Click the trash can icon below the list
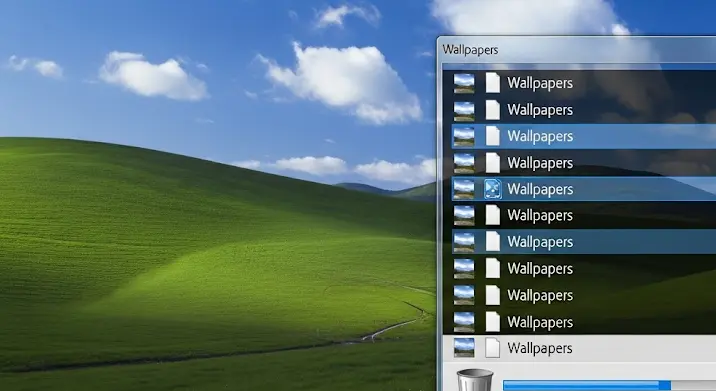The image size is (716, 391). (475, 380)
